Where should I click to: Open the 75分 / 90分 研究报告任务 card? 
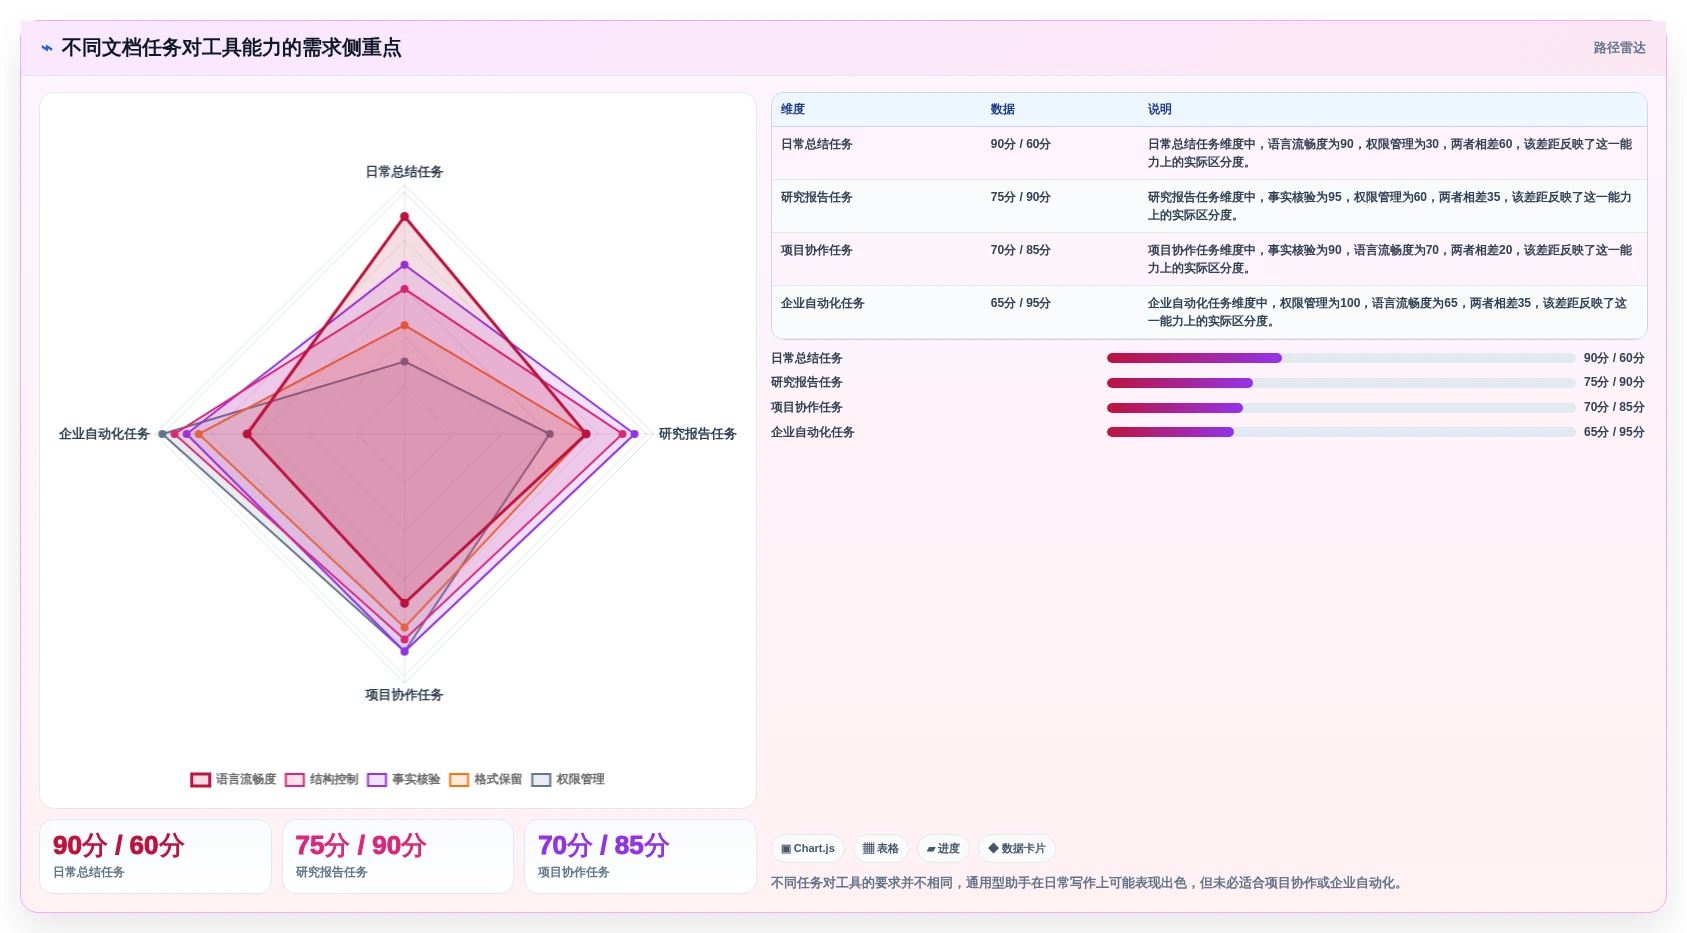coord(398,857)
